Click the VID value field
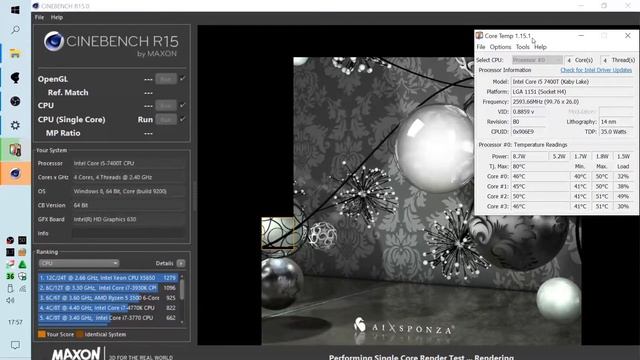Screen dimensions: 640x360 click(x=529, y=111)
